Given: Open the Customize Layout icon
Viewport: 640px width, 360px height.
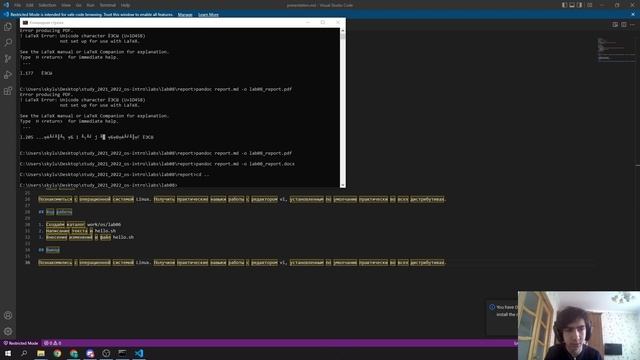Looking at the screenshot, I should click(x=589, y=5).
